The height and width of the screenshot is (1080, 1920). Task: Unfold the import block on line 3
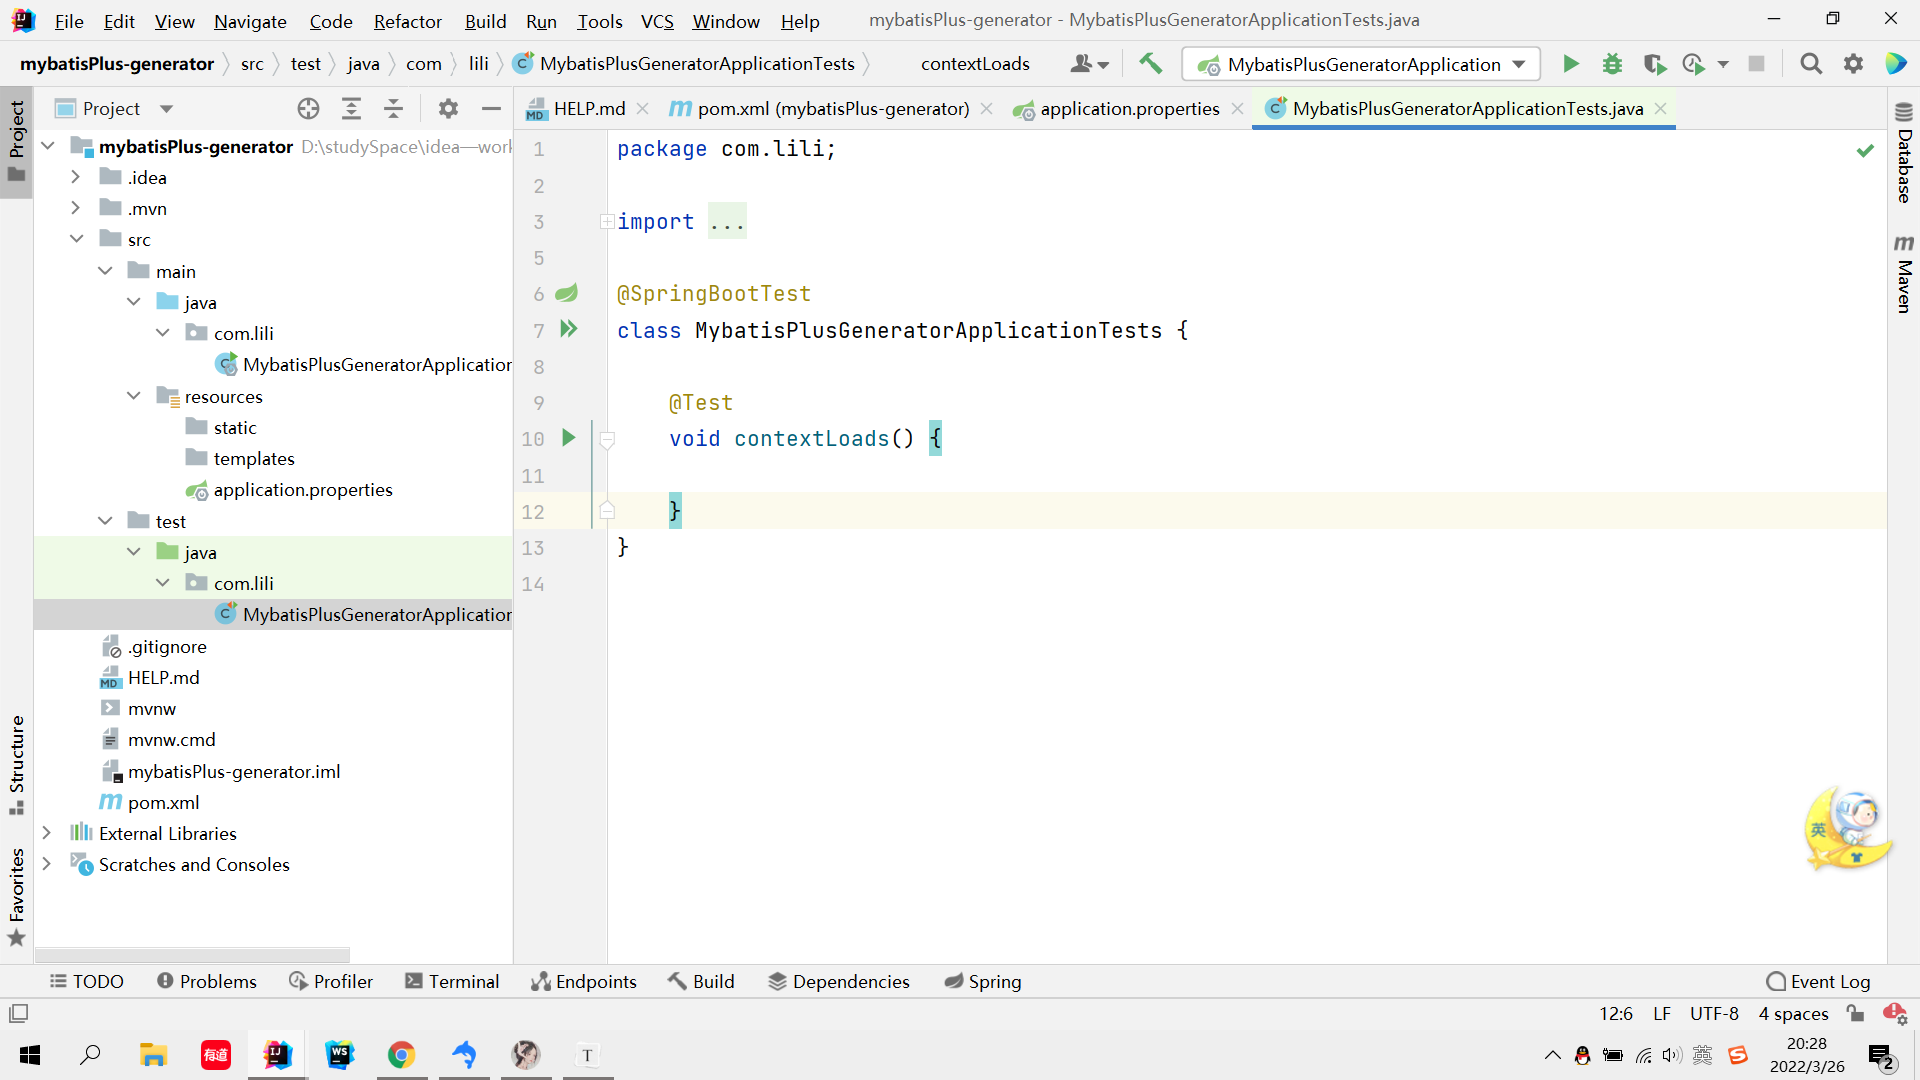pos(606,221)
